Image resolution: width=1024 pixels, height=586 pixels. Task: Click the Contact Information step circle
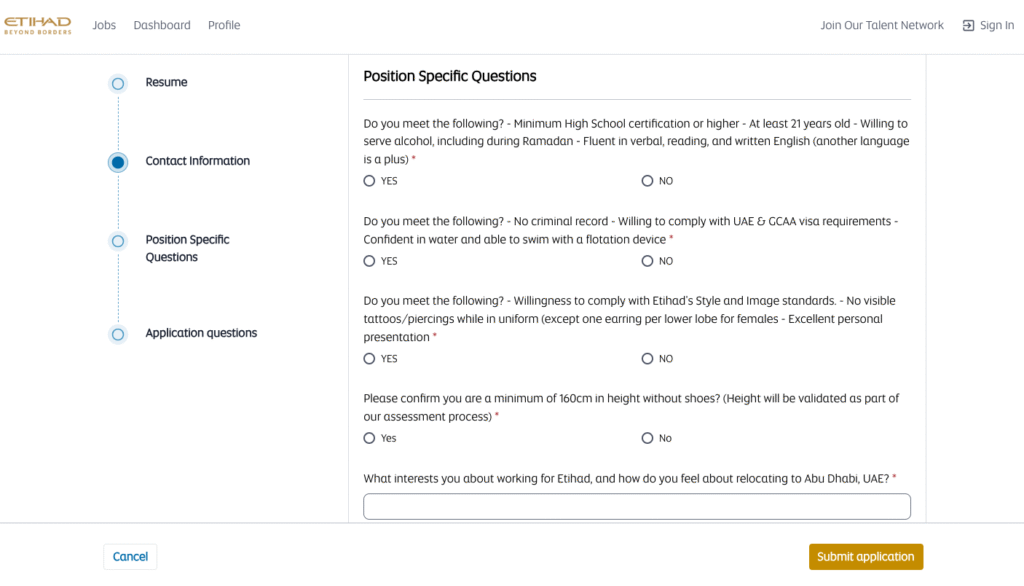coord(118,162)
